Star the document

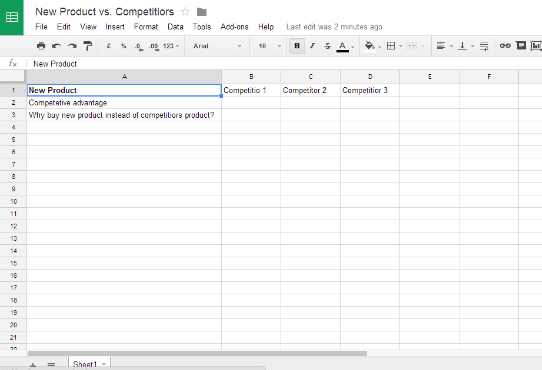point(185,12)
